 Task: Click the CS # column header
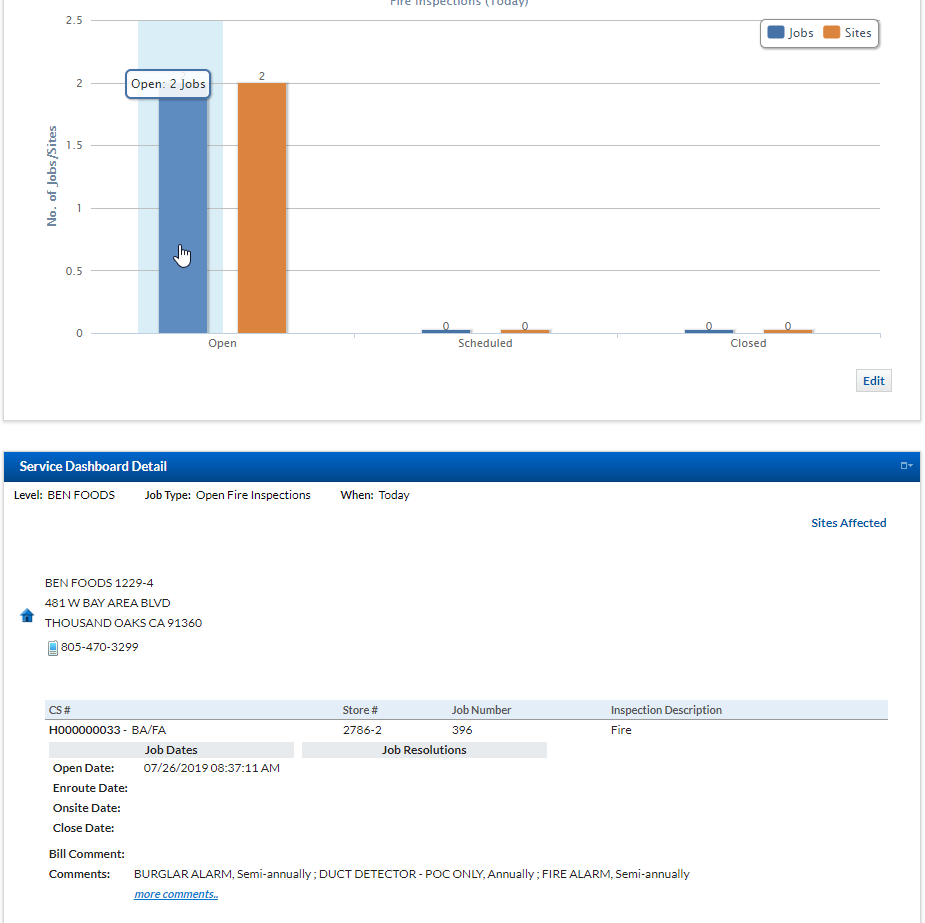60,710
